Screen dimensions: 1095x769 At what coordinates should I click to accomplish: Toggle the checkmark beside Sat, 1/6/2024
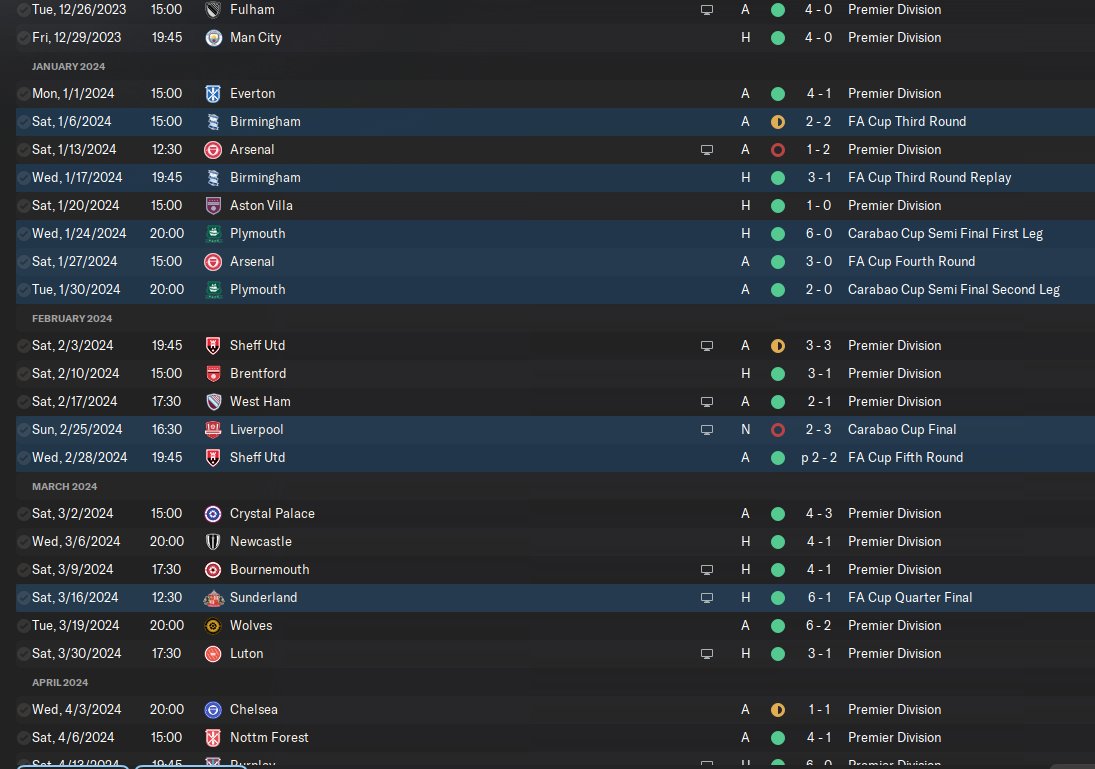(23, 122)
